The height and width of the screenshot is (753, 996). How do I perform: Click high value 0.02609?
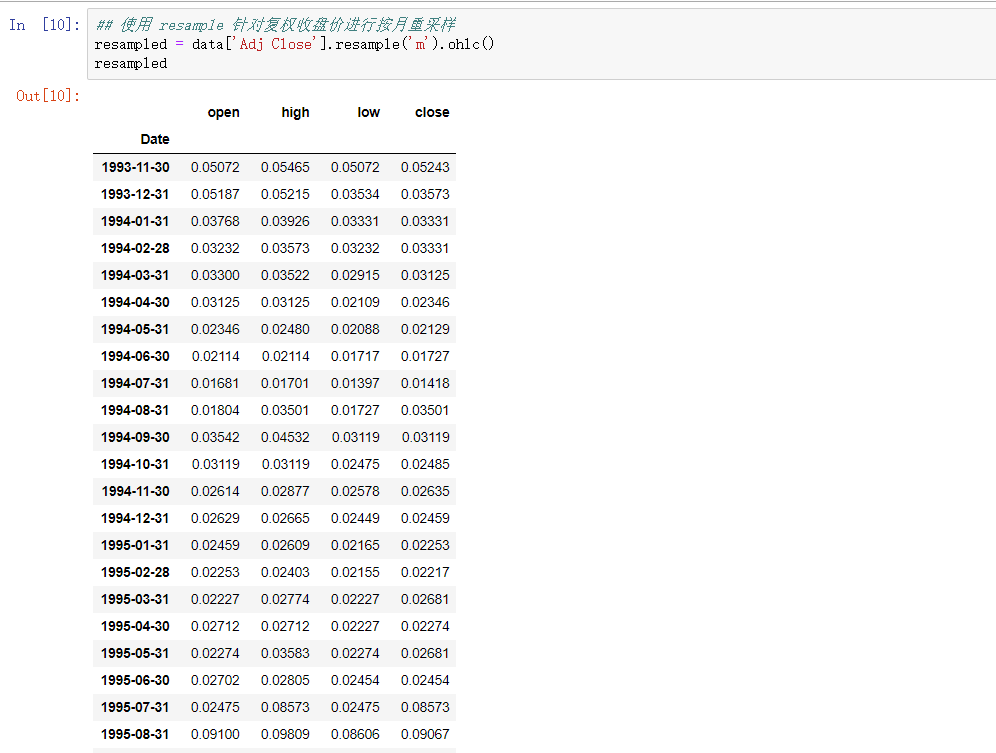pos(285,545)
